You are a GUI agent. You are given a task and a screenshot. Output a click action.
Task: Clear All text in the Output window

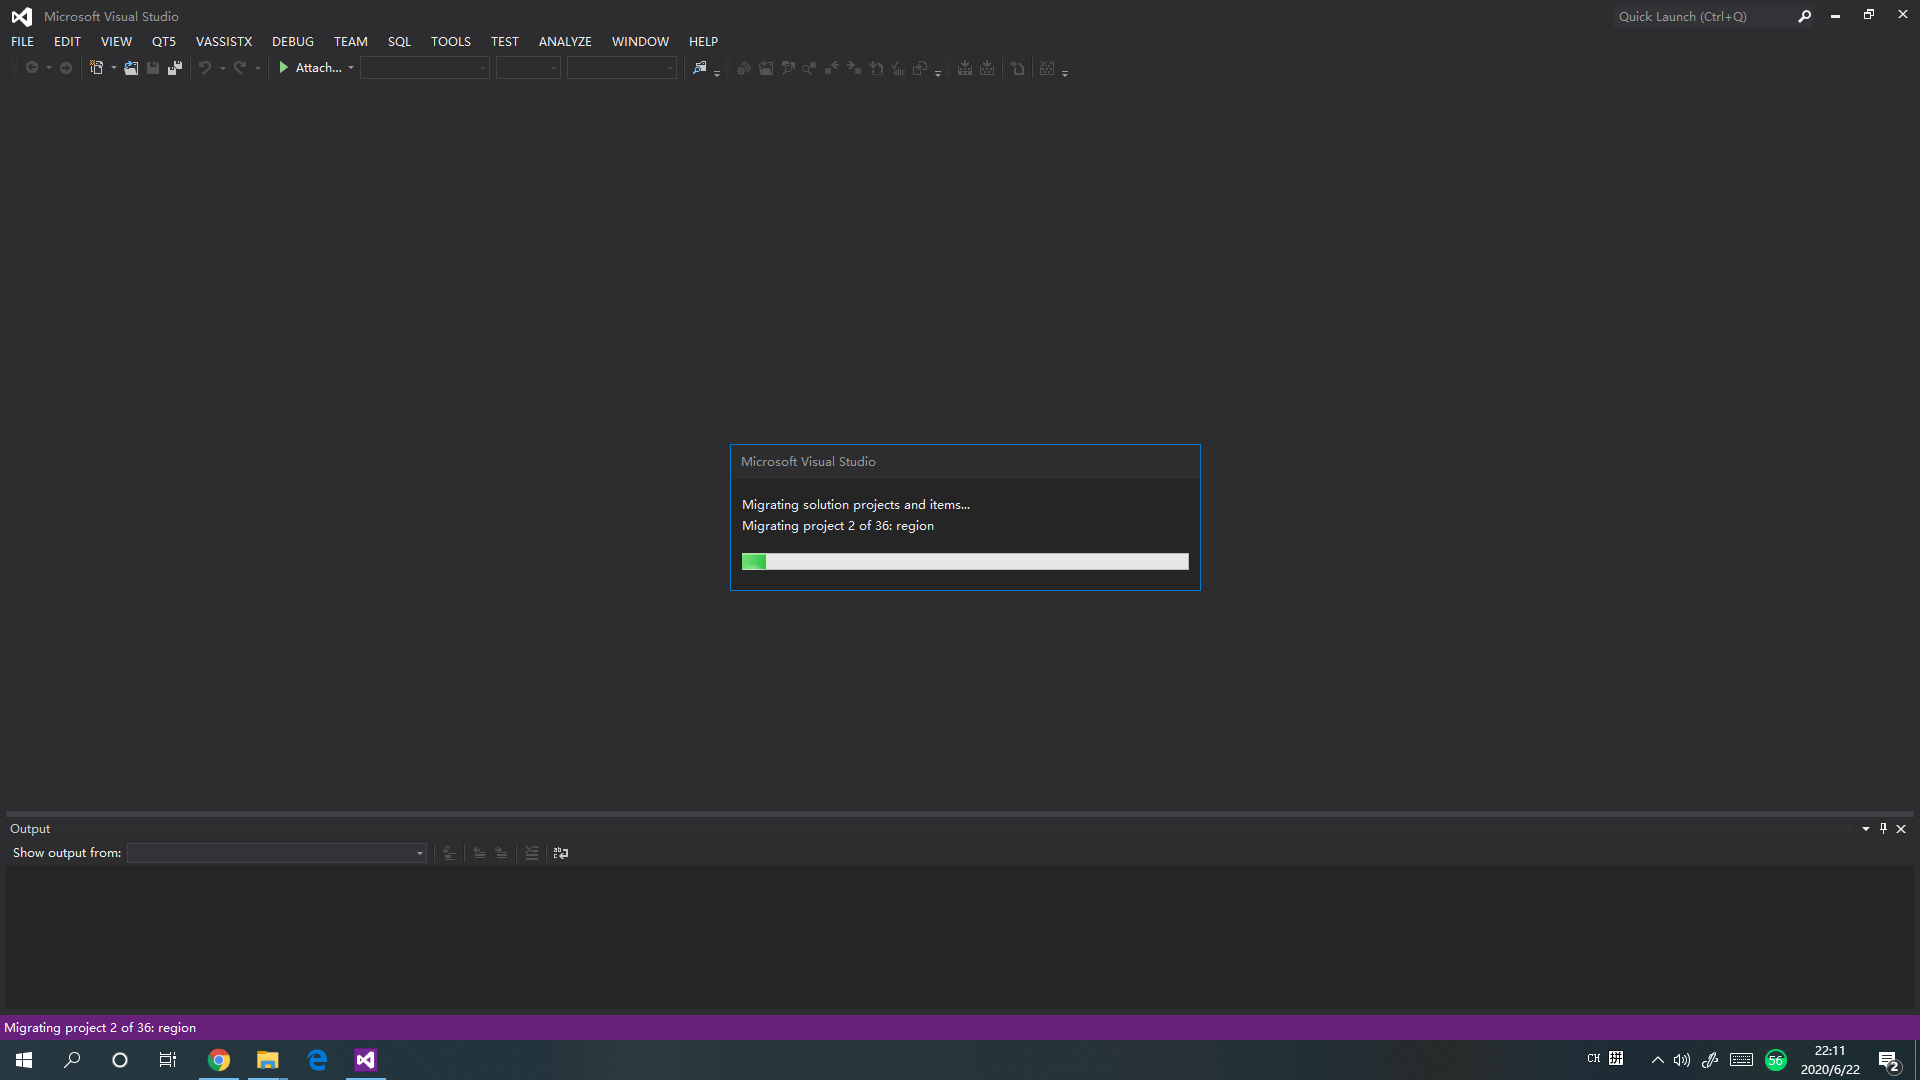531,853
